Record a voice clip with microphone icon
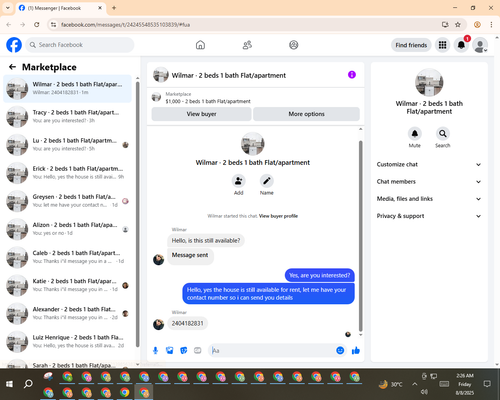This screenshot has width=500, height=400. (155, 350)
